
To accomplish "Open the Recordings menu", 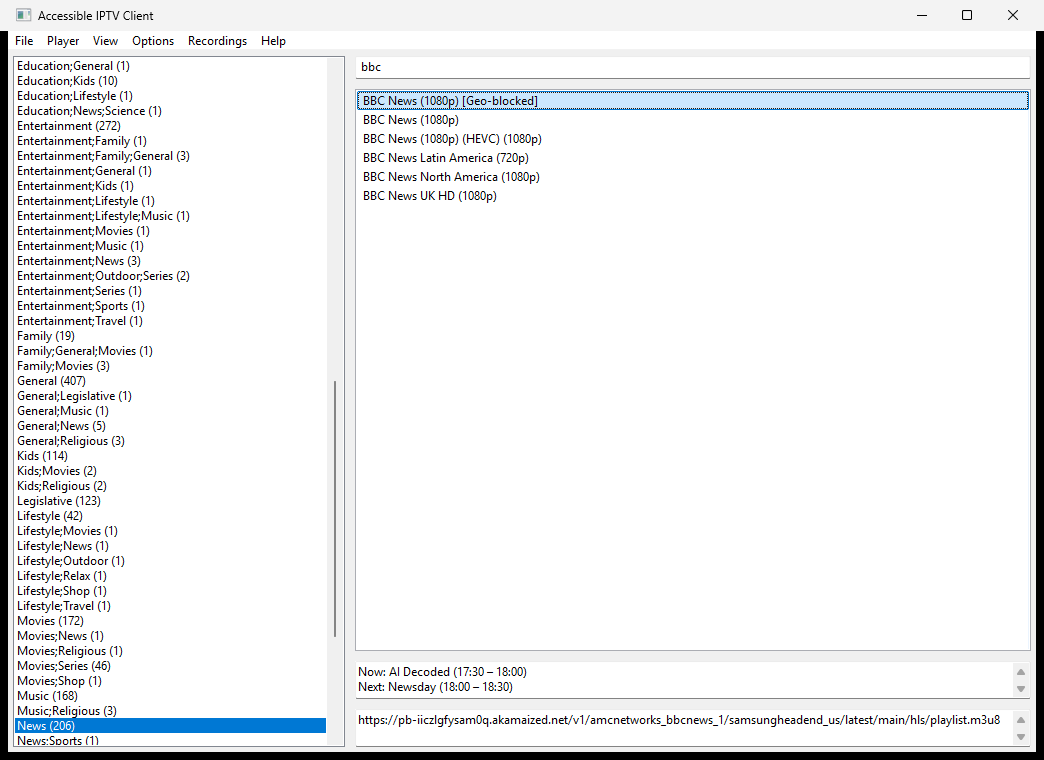I will coord(217,41).
